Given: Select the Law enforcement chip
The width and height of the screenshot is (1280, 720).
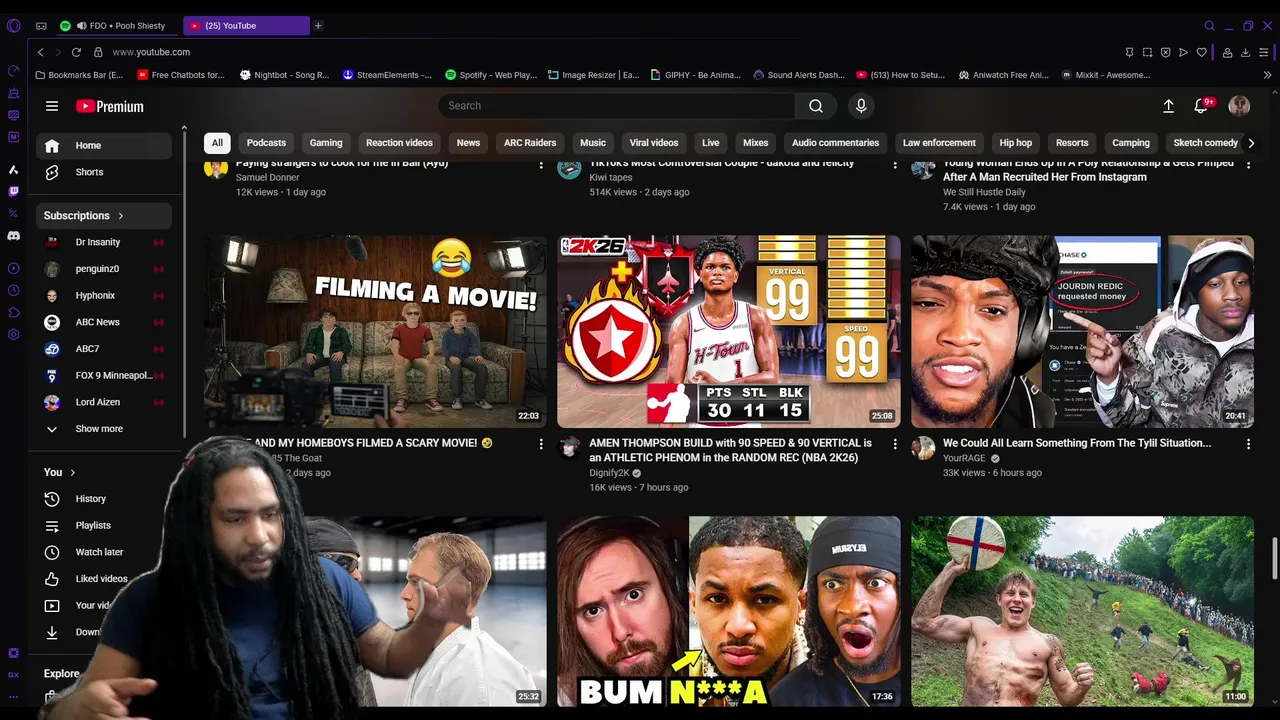Looking at the screenshot, I should [939, 143].
